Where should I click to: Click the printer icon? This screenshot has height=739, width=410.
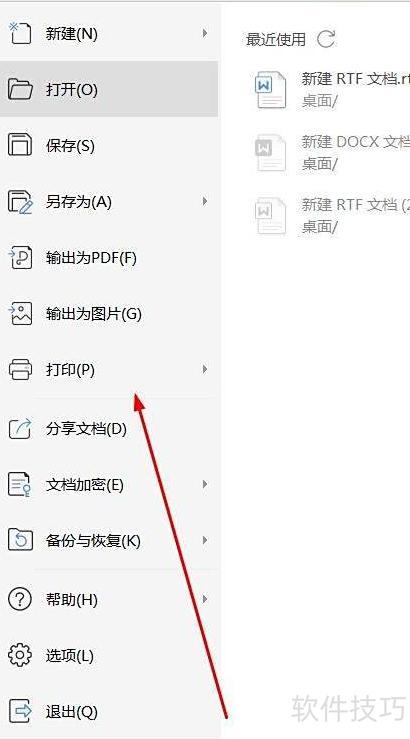[x=20, y=370]
